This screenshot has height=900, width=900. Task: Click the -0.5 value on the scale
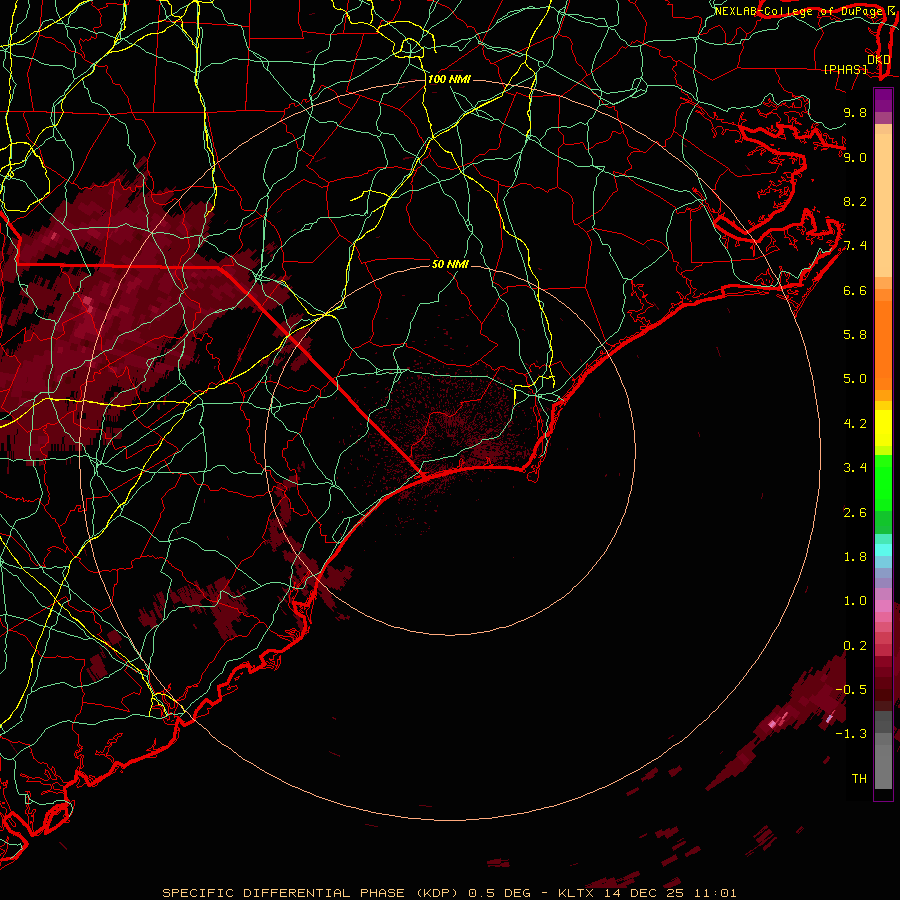pos(851,690)
